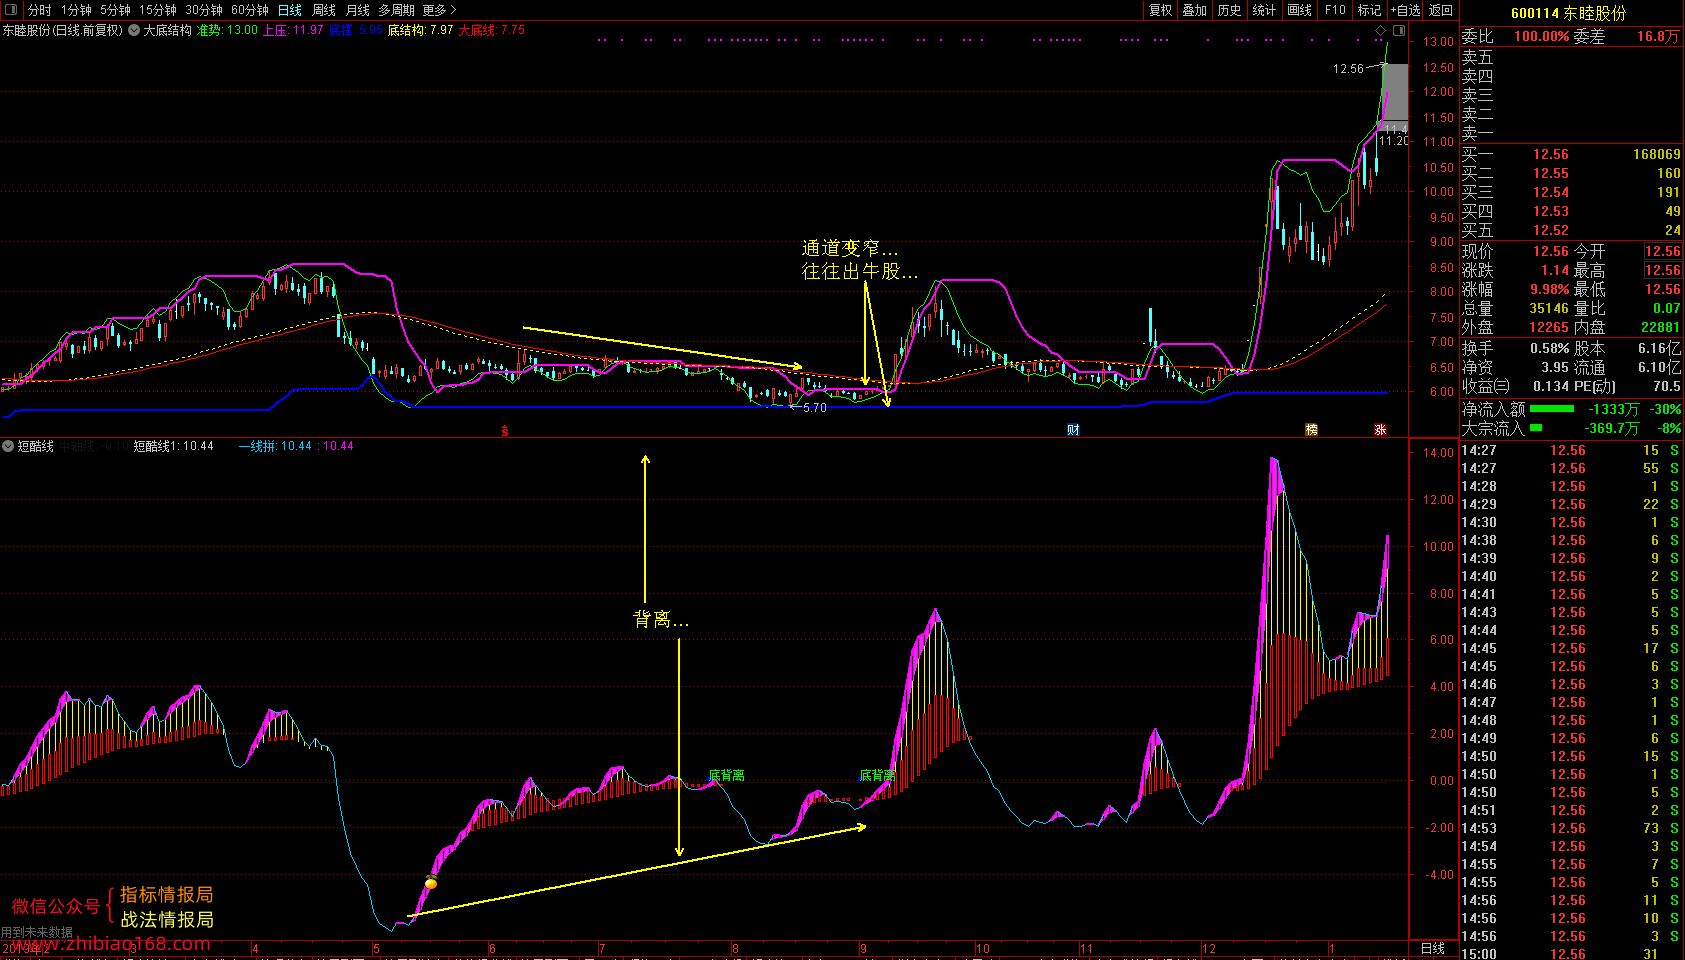Click the red S event marker
This screenshot has width=1685, height=960.
(505, 431)
